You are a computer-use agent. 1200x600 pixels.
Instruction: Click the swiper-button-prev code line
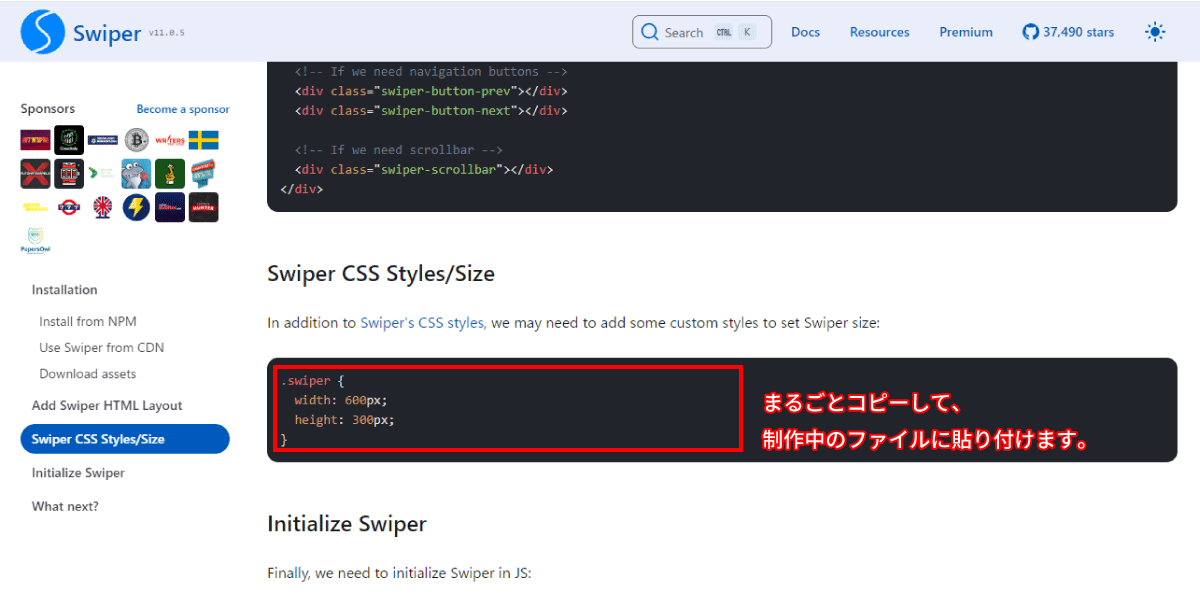pyautogui.click(x=431, y=91)
